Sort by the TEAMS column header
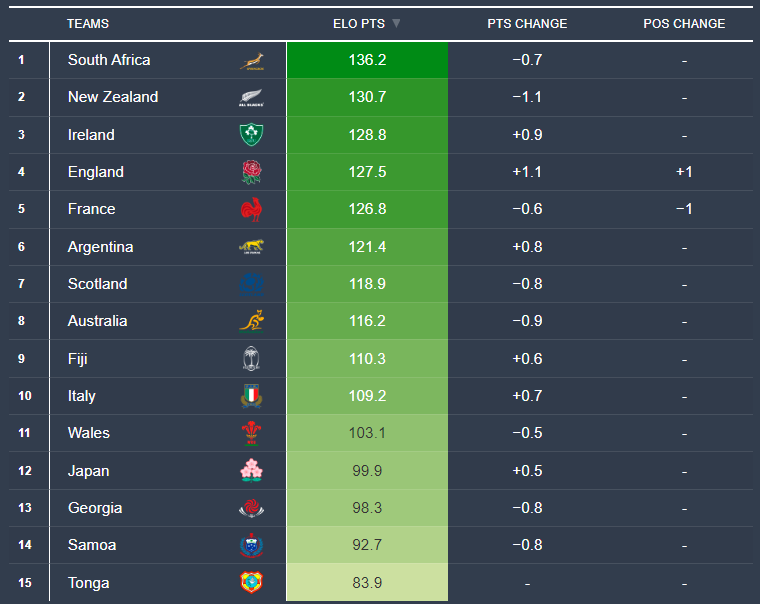Viewport: 760px width, 604px height. click(x=88, y=23)
